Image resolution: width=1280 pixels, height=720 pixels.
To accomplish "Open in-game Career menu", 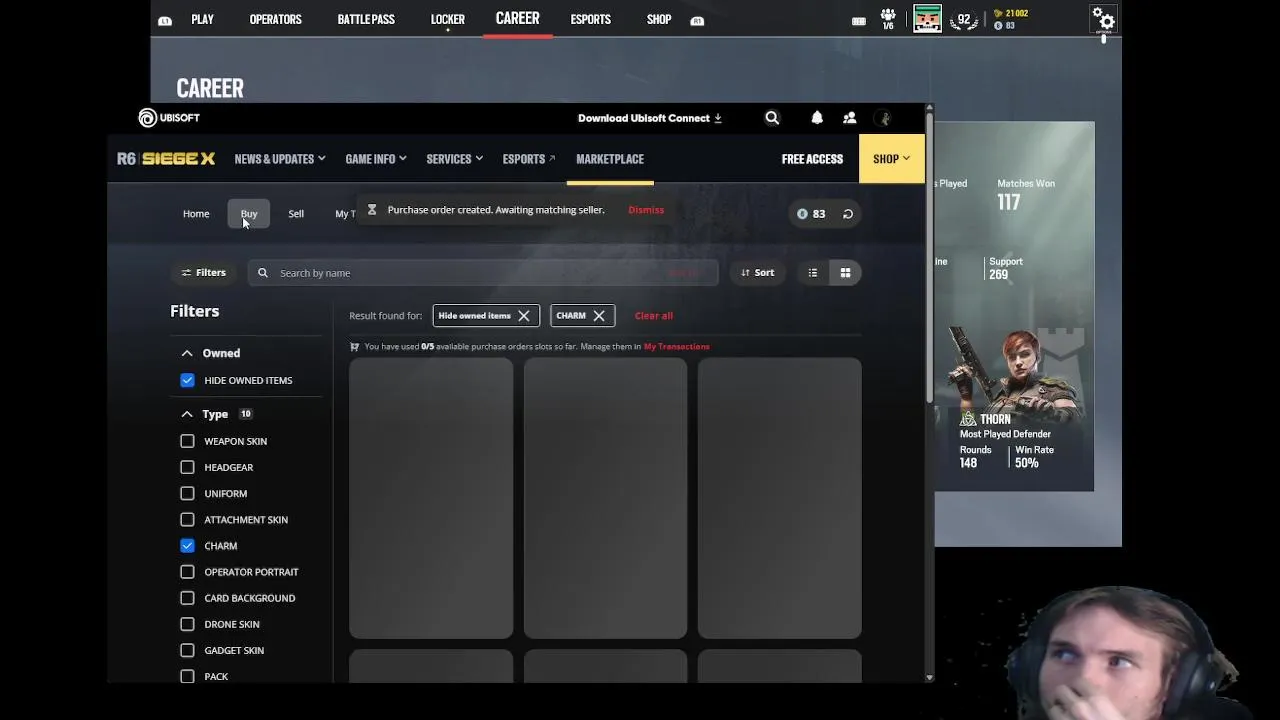I will click(x=517, y=19).
